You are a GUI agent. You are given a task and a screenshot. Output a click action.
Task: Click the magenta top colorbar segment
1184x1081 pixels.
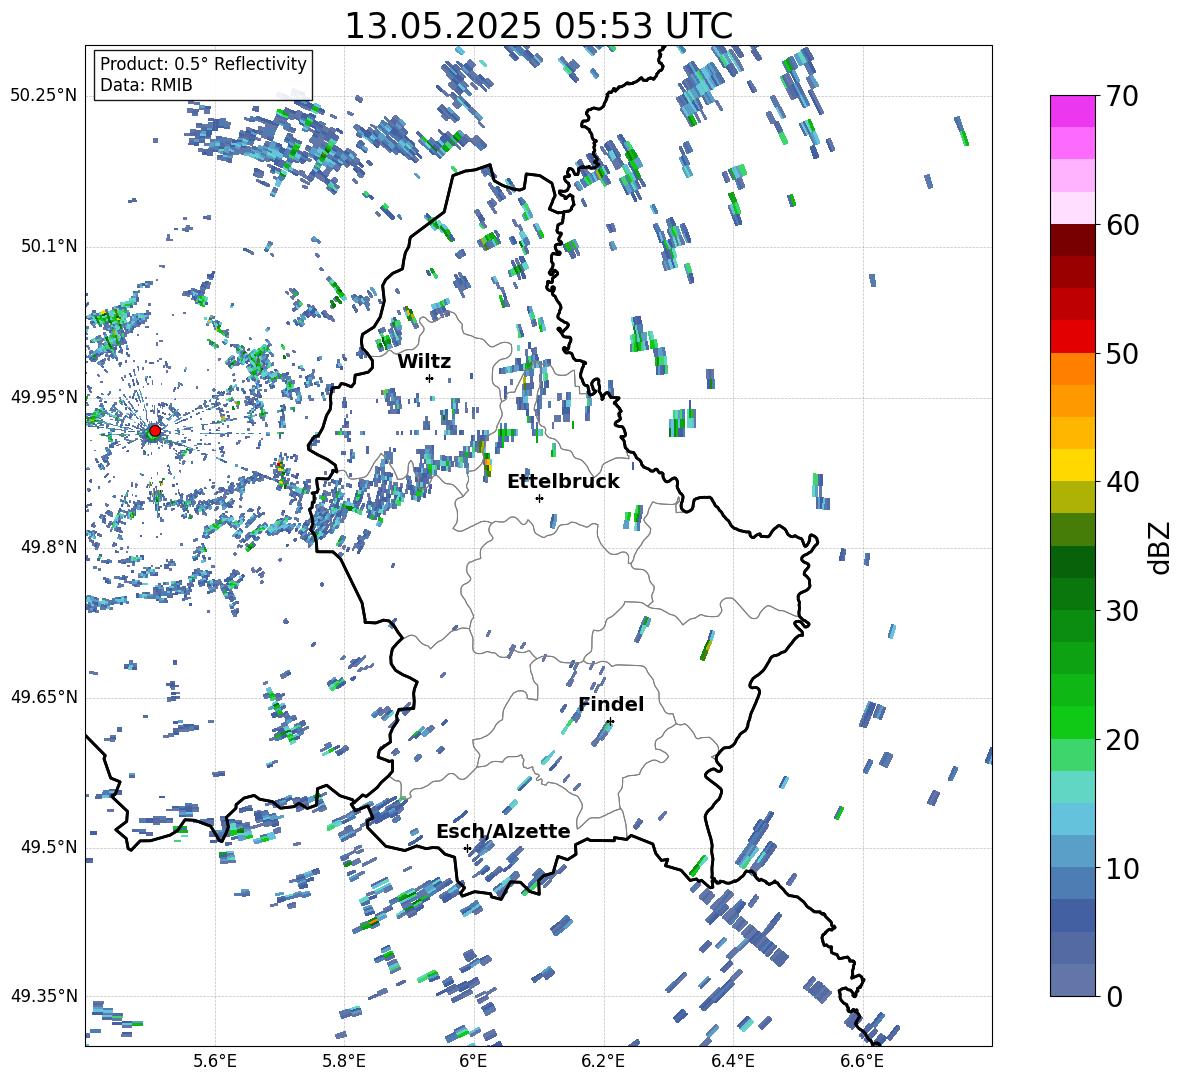[x=1073, y=111]
